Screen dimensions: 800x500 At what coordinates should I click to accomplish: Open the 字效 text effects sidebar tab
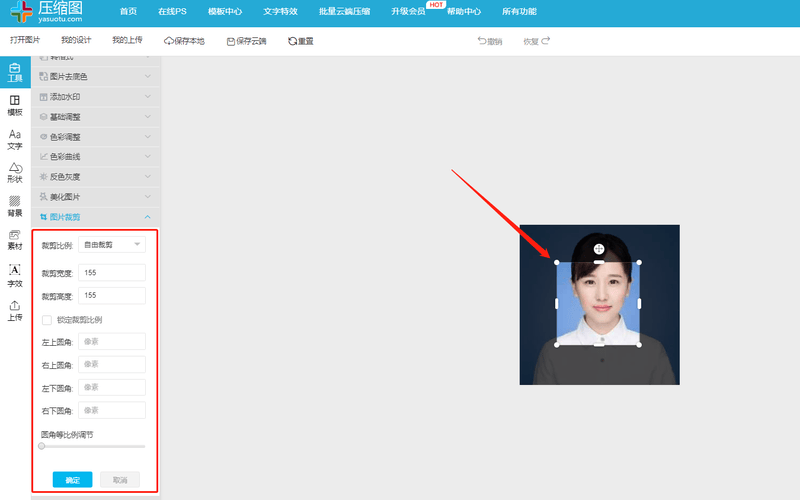tap(15, 276)
